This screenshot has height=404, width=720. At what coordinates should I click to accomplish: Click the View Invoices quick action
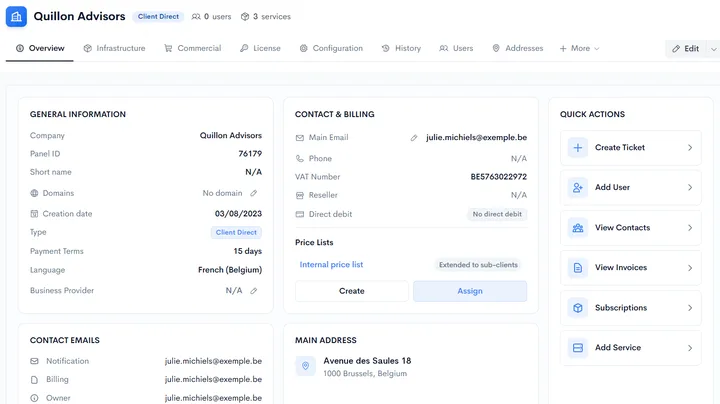630,268
